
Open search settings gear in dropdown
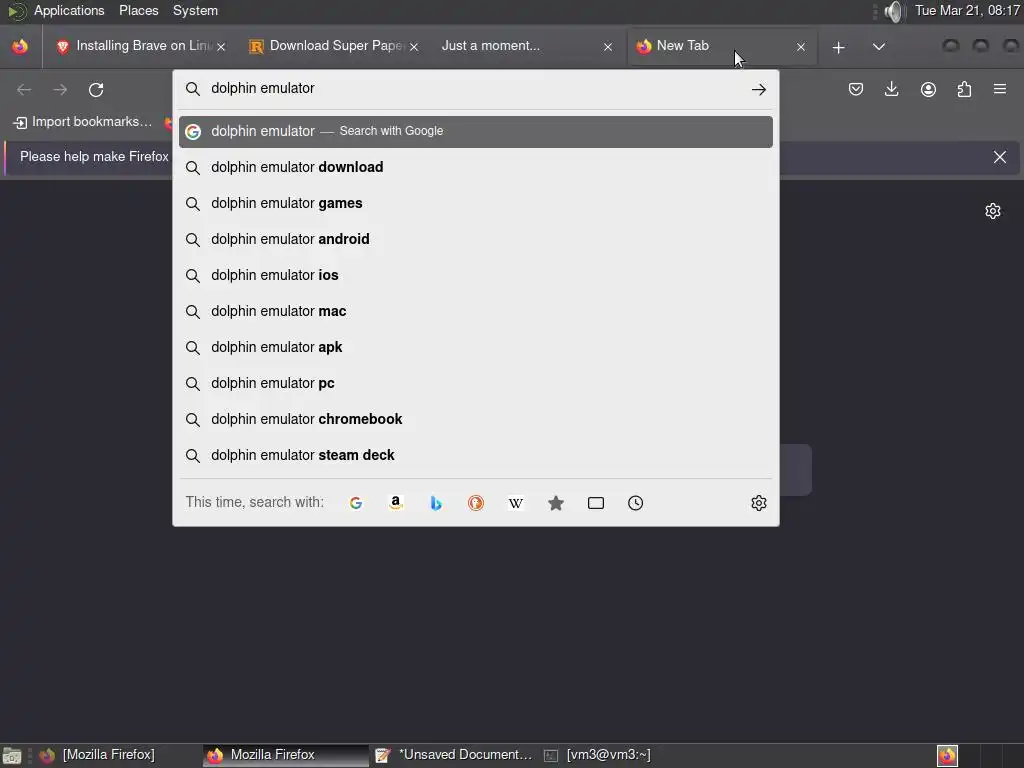point(758,503)
